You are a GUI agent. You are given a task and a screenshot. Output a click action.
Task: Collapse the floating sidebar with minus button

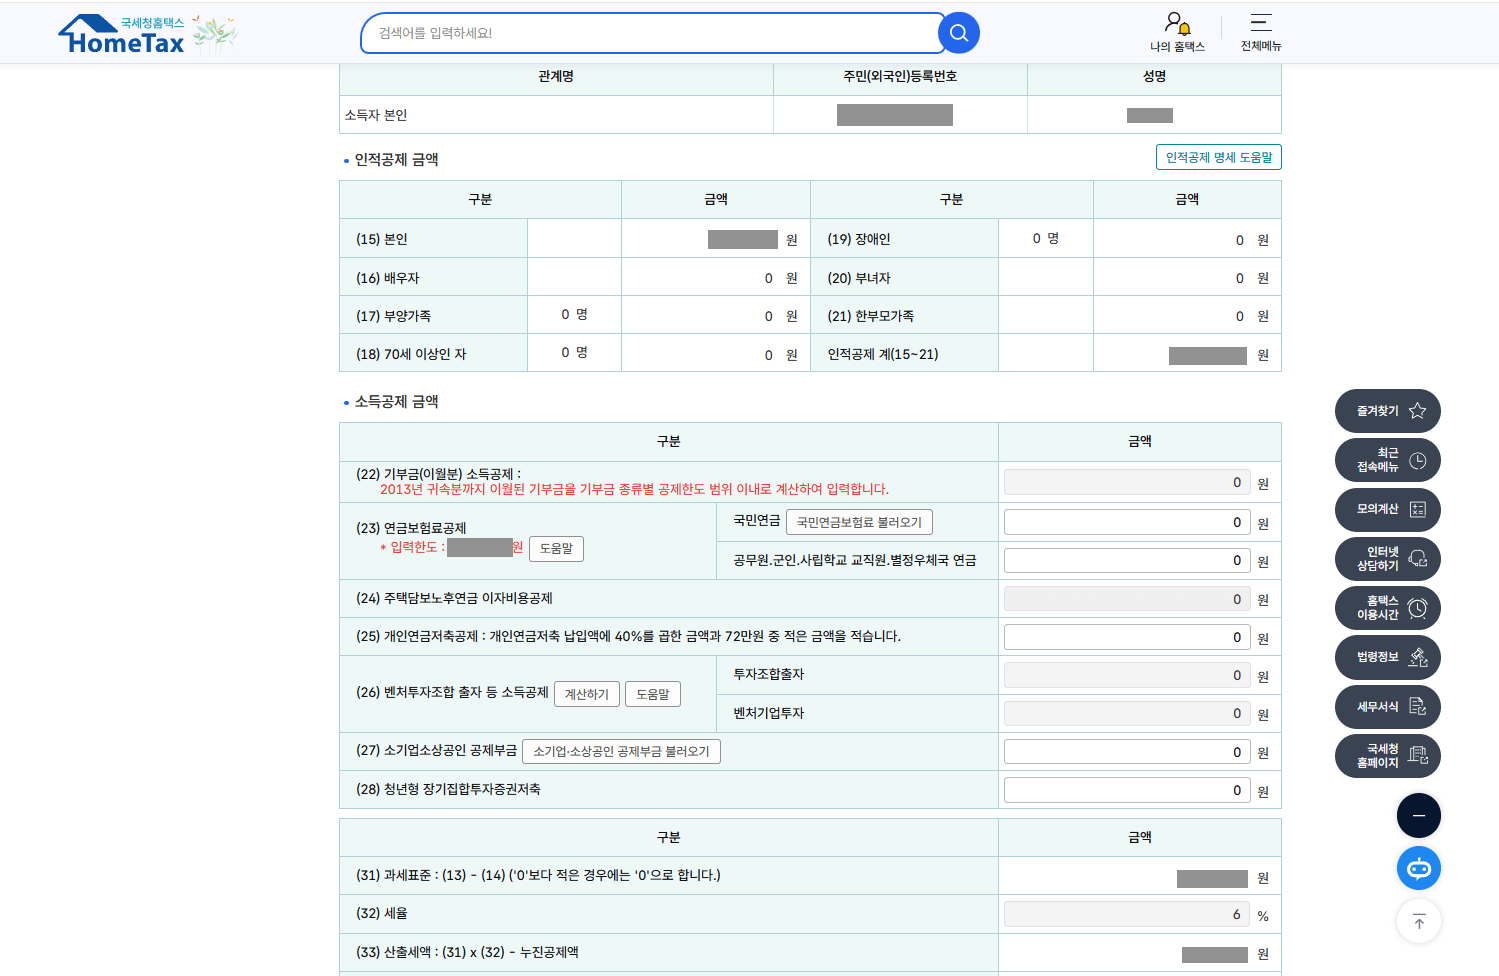tap(1418, 815)
